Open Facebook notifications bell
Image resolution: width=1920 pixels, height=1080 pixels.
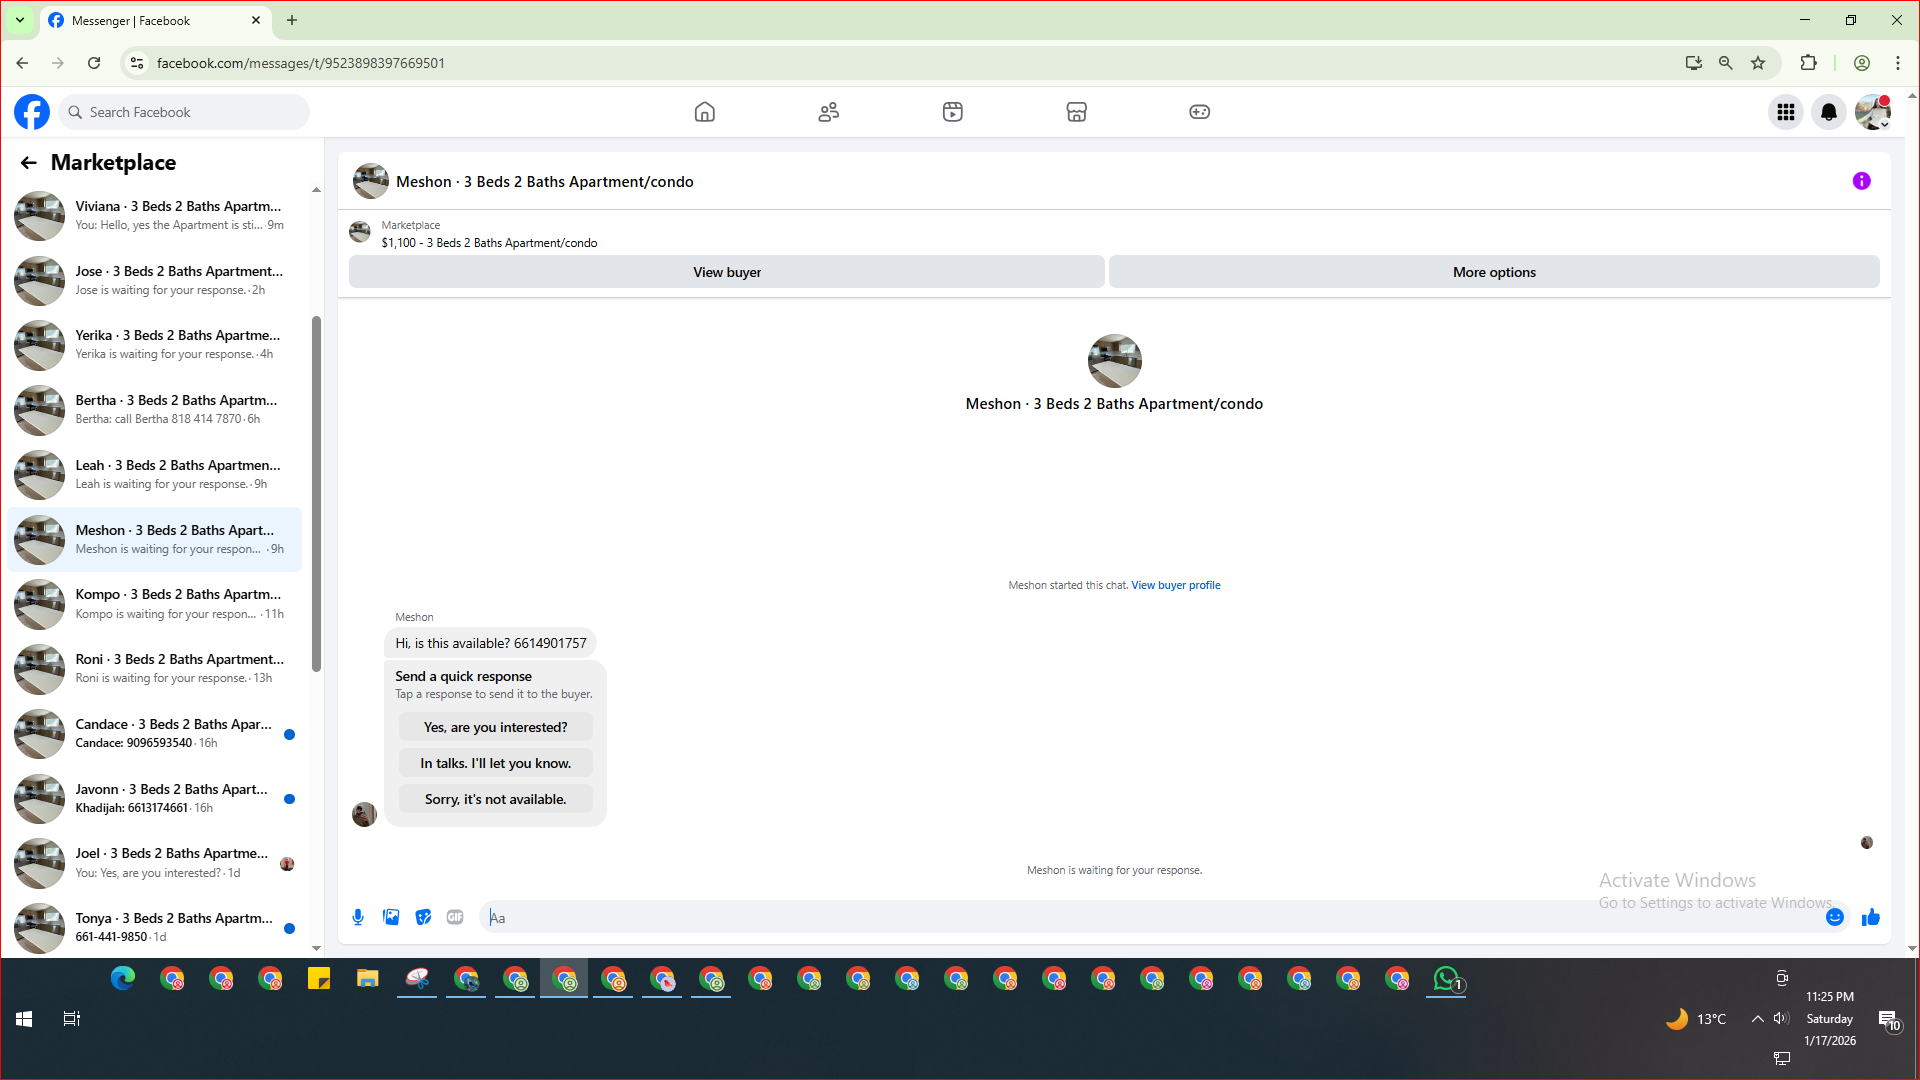click(1829, 112)
